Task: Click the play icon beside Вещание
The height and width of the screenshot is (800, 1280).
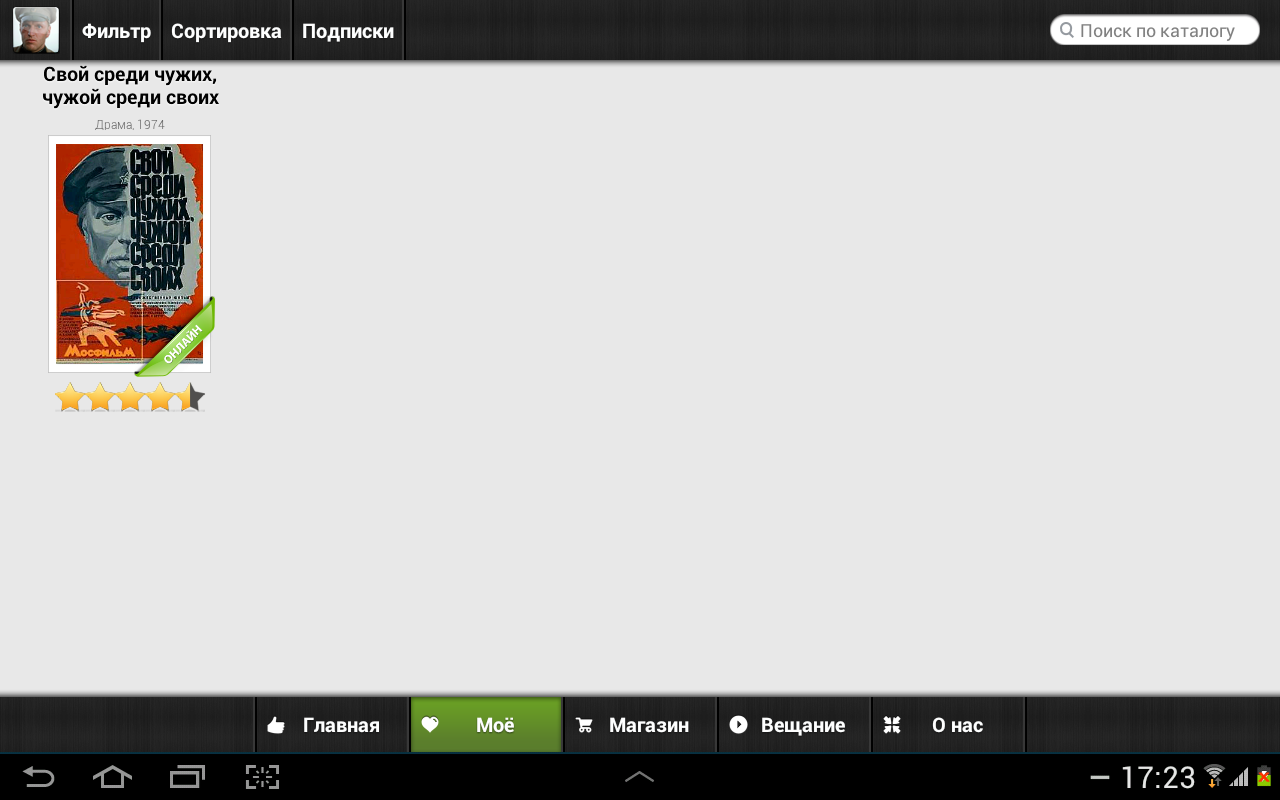Action: [x=738, y=725]
